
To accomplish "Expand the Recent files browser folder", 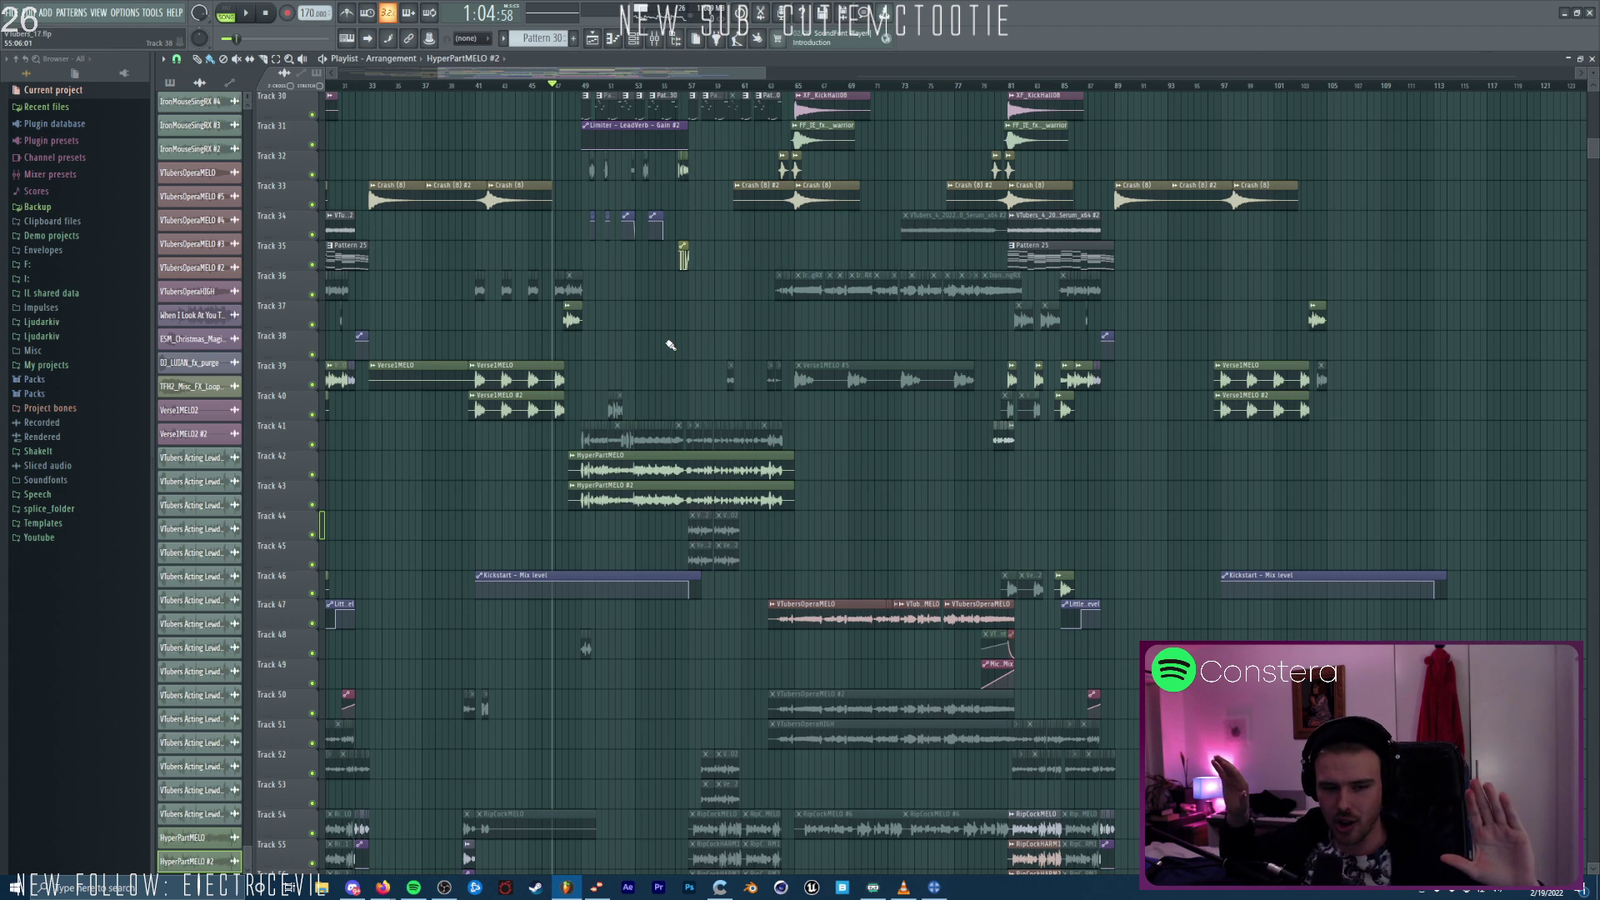I will (x=46, y=107).
